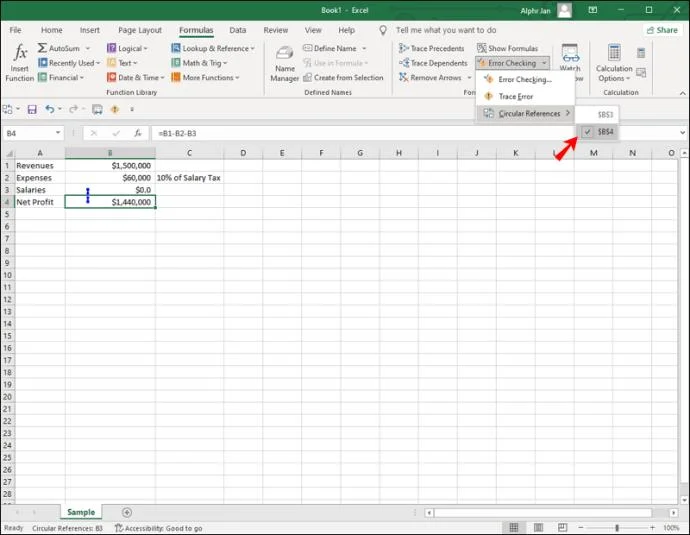Select the checked $B$4 circular reference
690x535 pixels.
pyautogui.click(x=598, y=132)
